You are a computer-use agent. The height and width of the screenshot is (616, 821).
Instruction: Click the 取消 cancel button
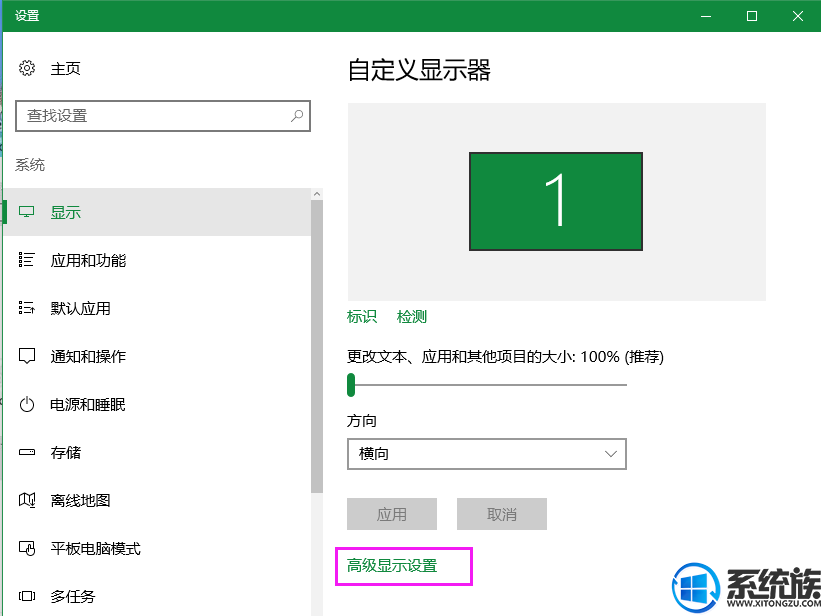[x=502, y=514]
